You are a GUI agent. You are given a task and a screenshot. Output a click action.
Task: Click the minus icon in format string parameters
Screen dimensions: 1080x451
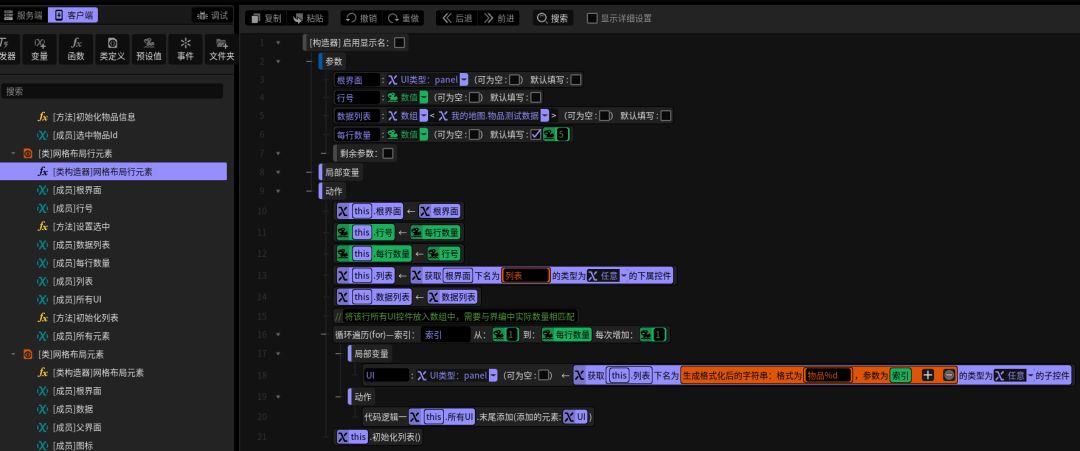(x=948, y=375)
